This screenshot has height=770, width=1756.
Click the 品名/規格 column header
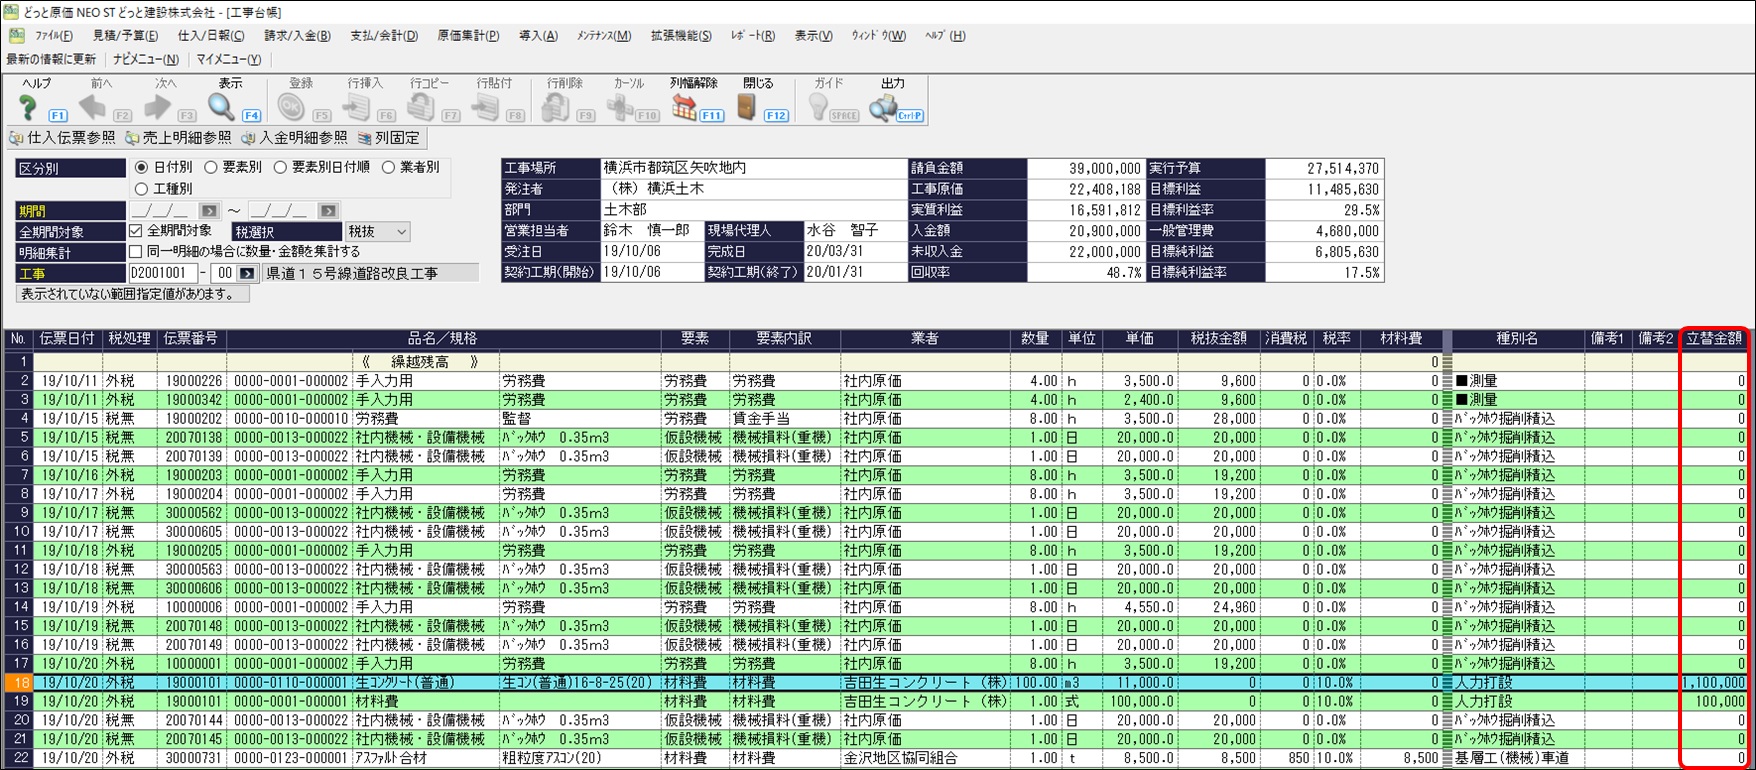coord(443,339)
